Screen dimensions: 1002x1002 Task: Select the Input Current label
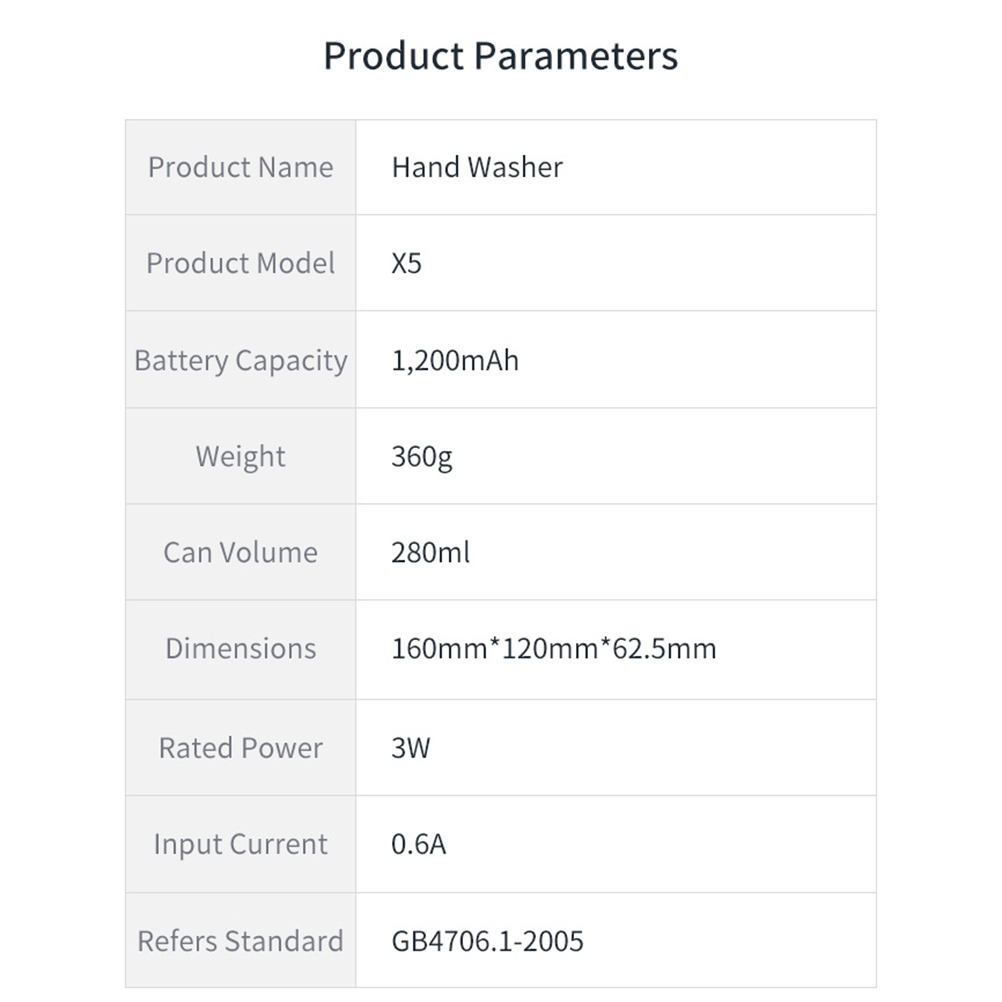[240, 844]
